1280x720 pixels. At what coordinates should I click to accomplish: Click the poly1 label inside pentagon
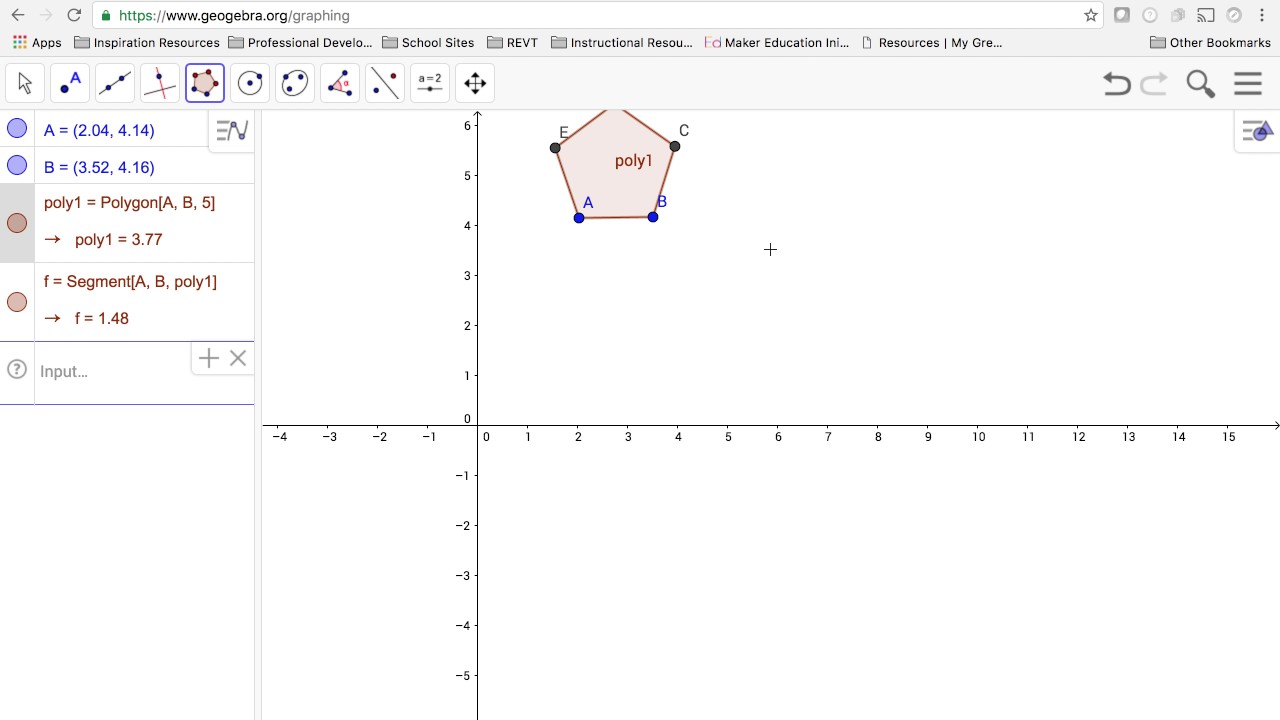[633, 160]
